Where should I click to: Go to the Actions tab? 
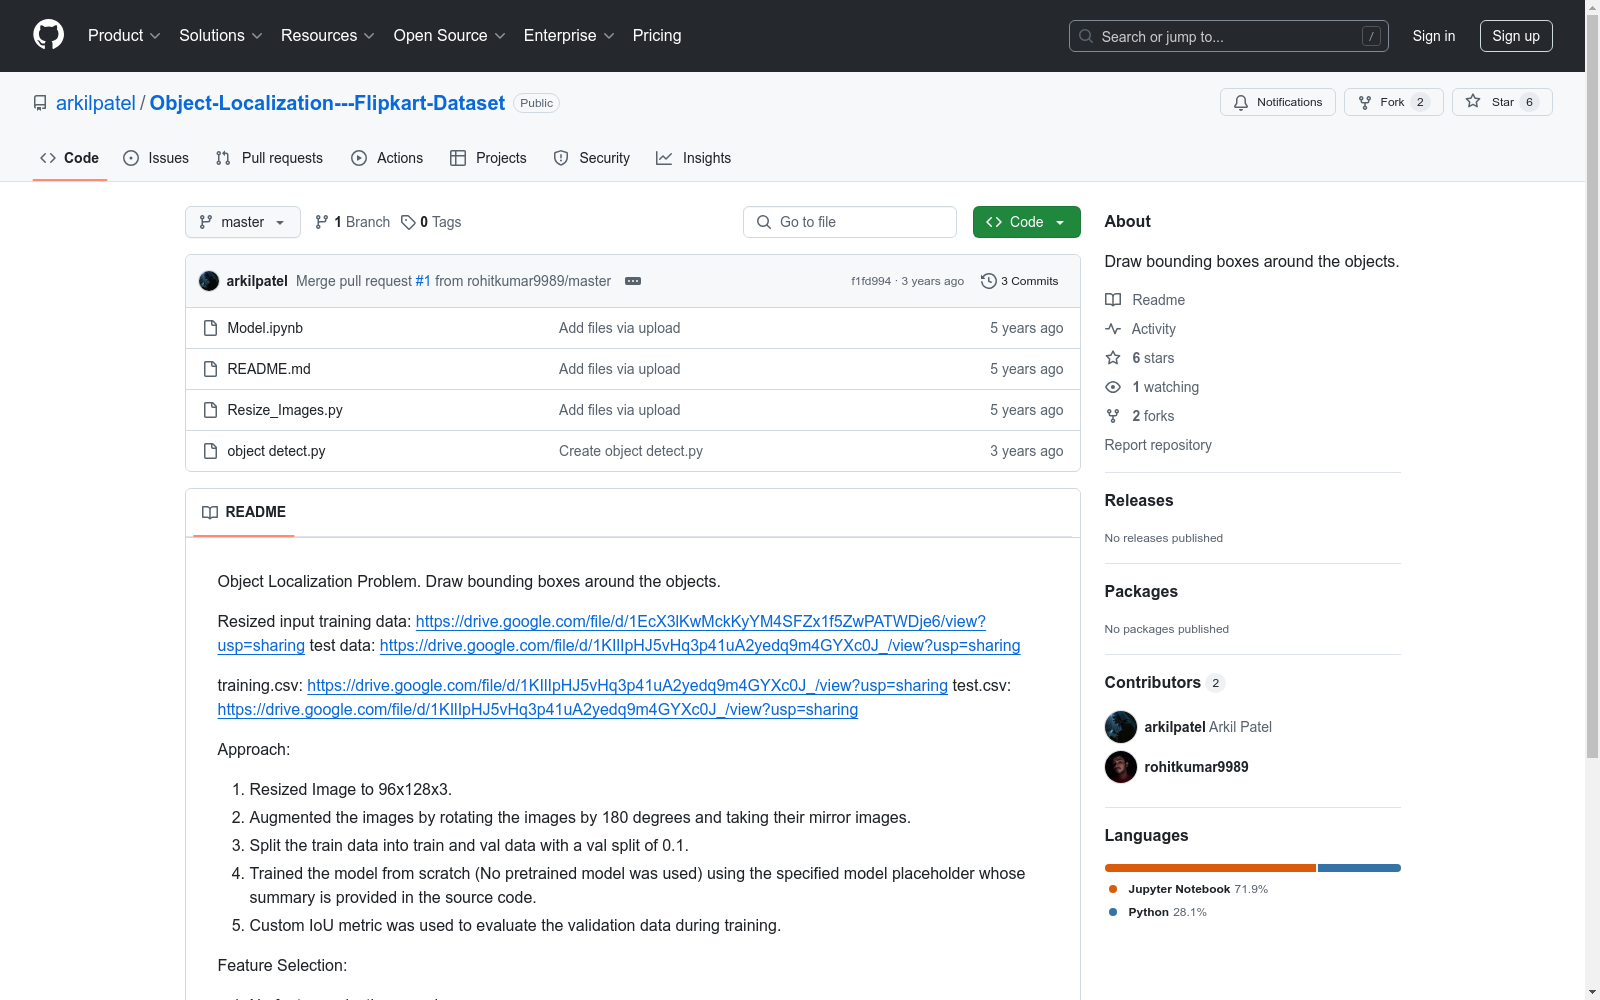[x=387, y=158]
